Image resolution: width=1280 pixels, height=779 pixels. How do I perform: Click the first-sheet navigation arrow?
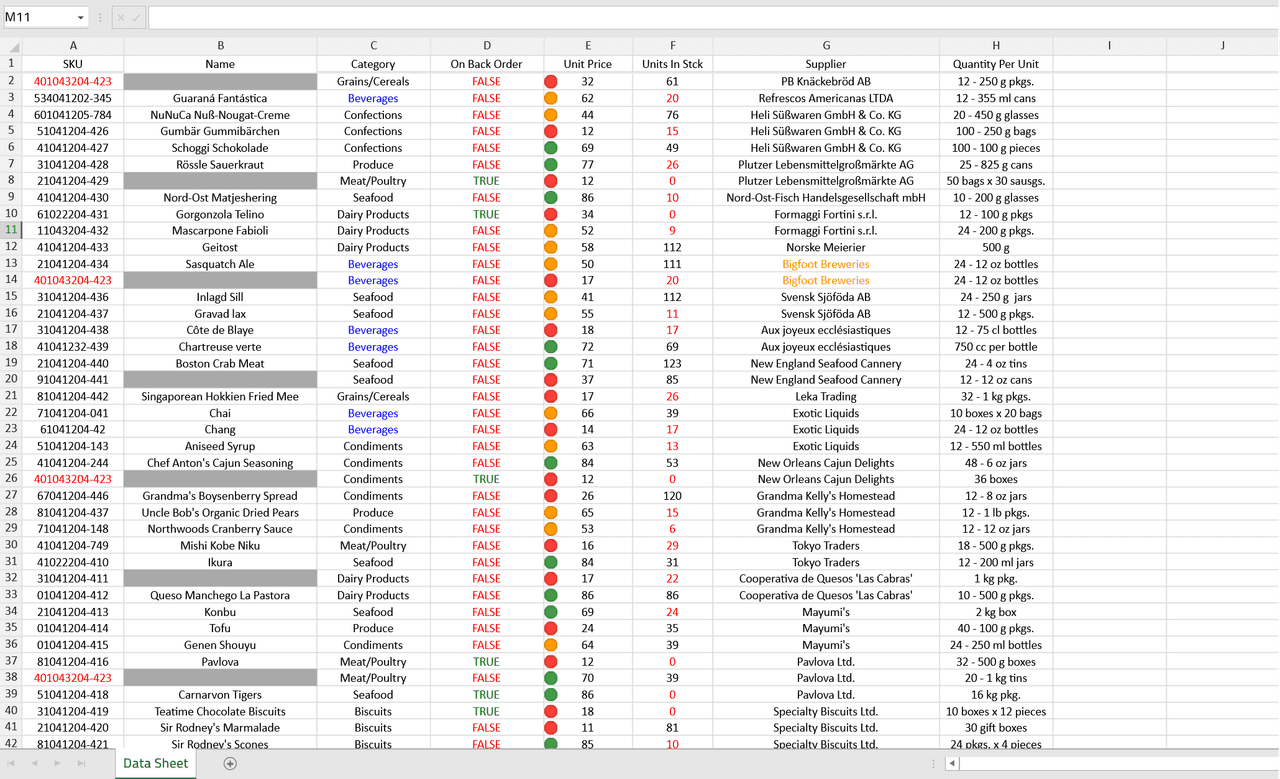click(12, 763)
